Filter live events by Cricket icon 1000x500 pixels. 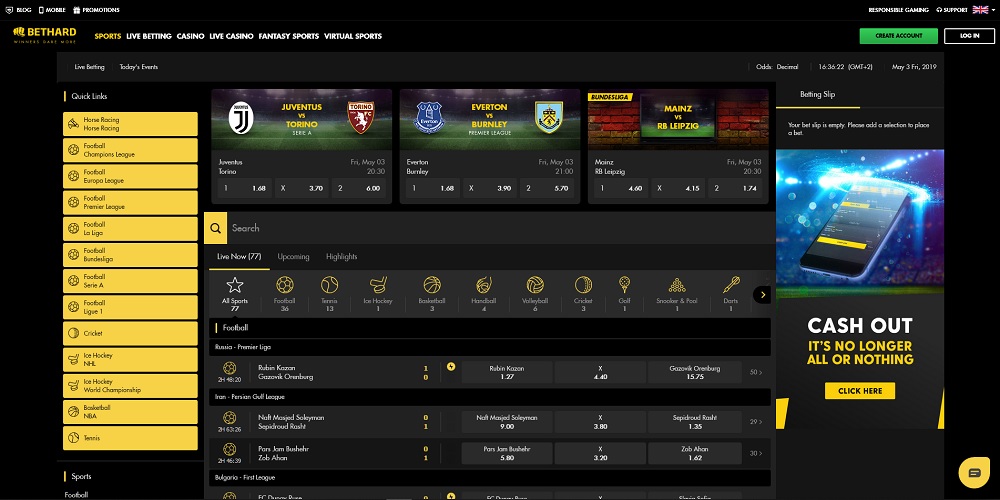click(583, 285)
